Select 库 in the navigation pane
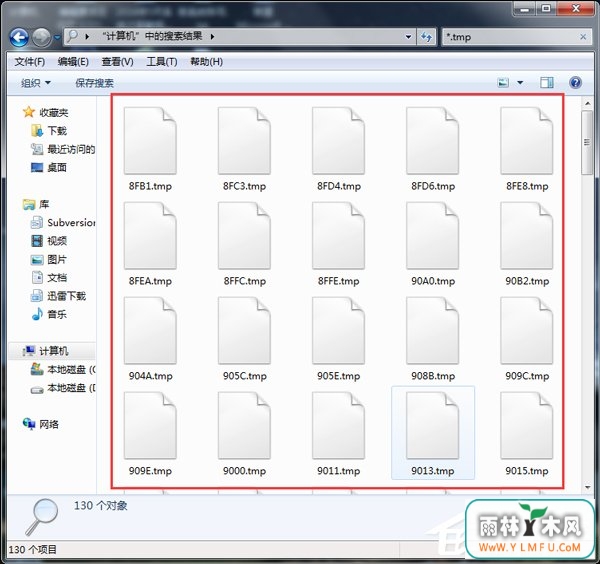 36,204
